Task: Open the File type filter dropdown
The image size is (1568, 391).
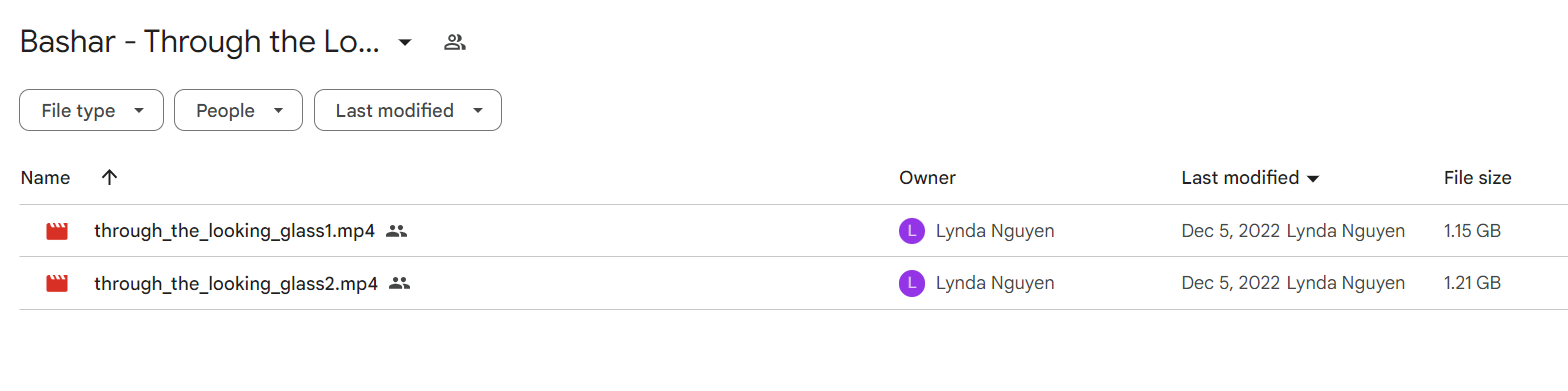Action: coord(91,110)
